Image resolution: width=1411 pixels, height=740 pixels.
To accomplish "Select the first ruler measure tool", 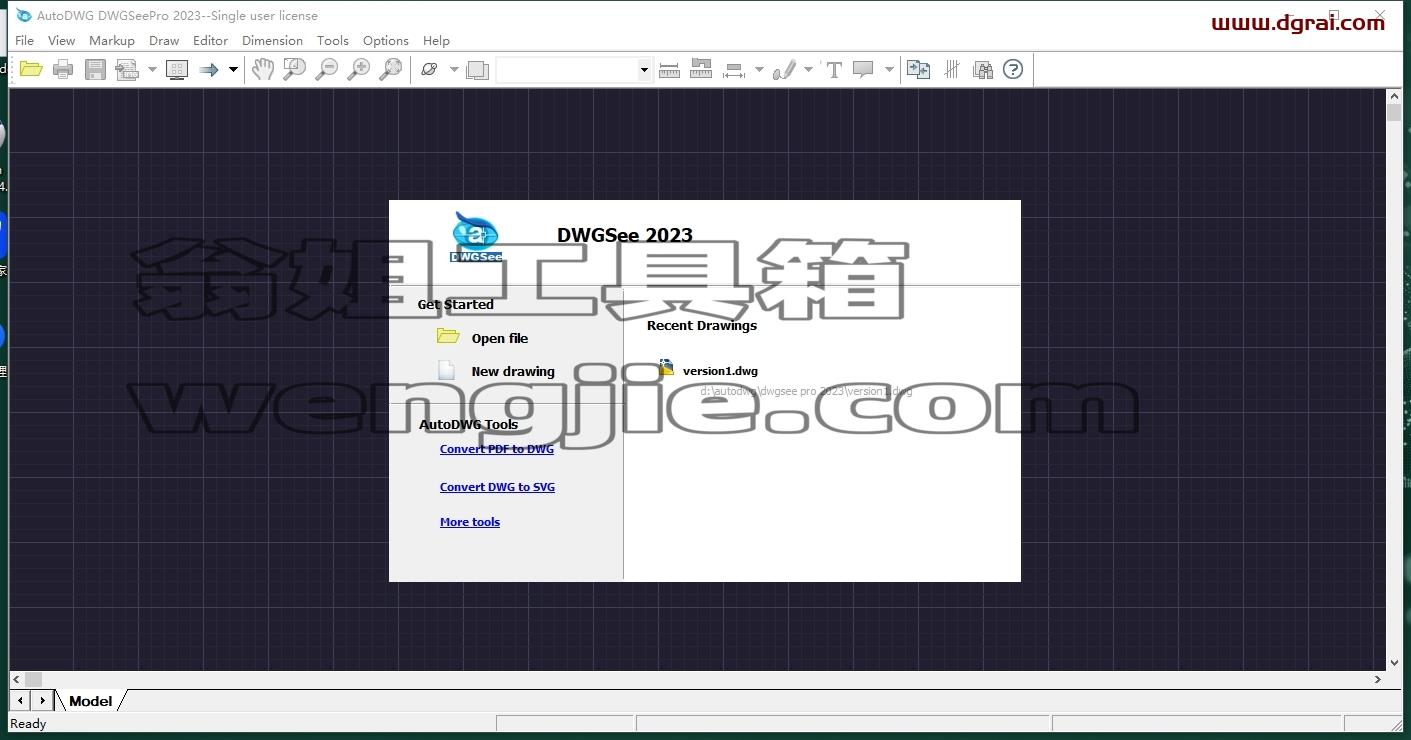I will (x=670, y=69).
